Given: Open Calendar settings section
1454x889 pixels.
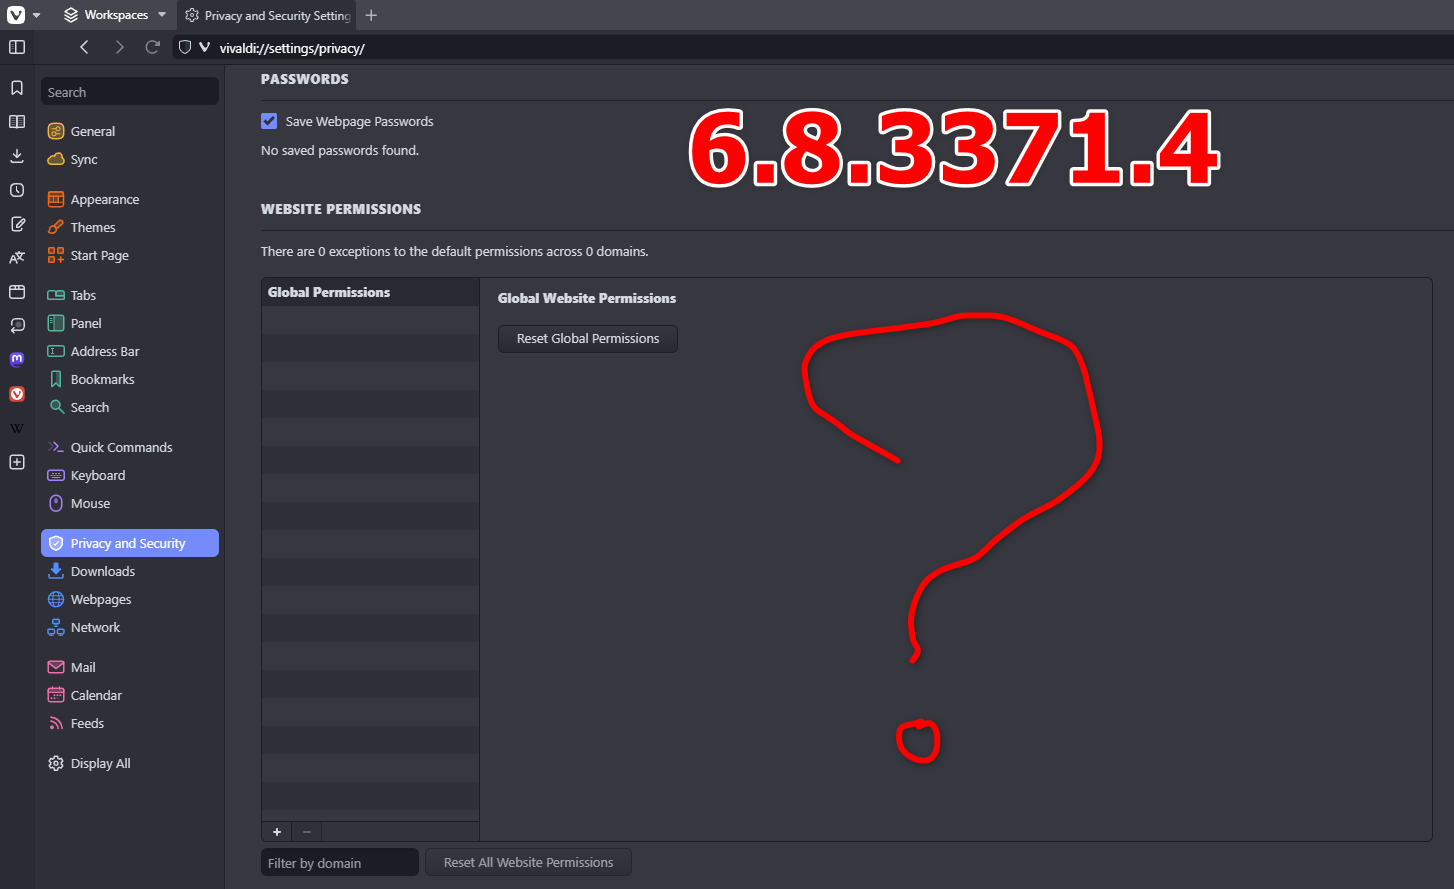Looking at the screenshot, I should pos(130,695).
